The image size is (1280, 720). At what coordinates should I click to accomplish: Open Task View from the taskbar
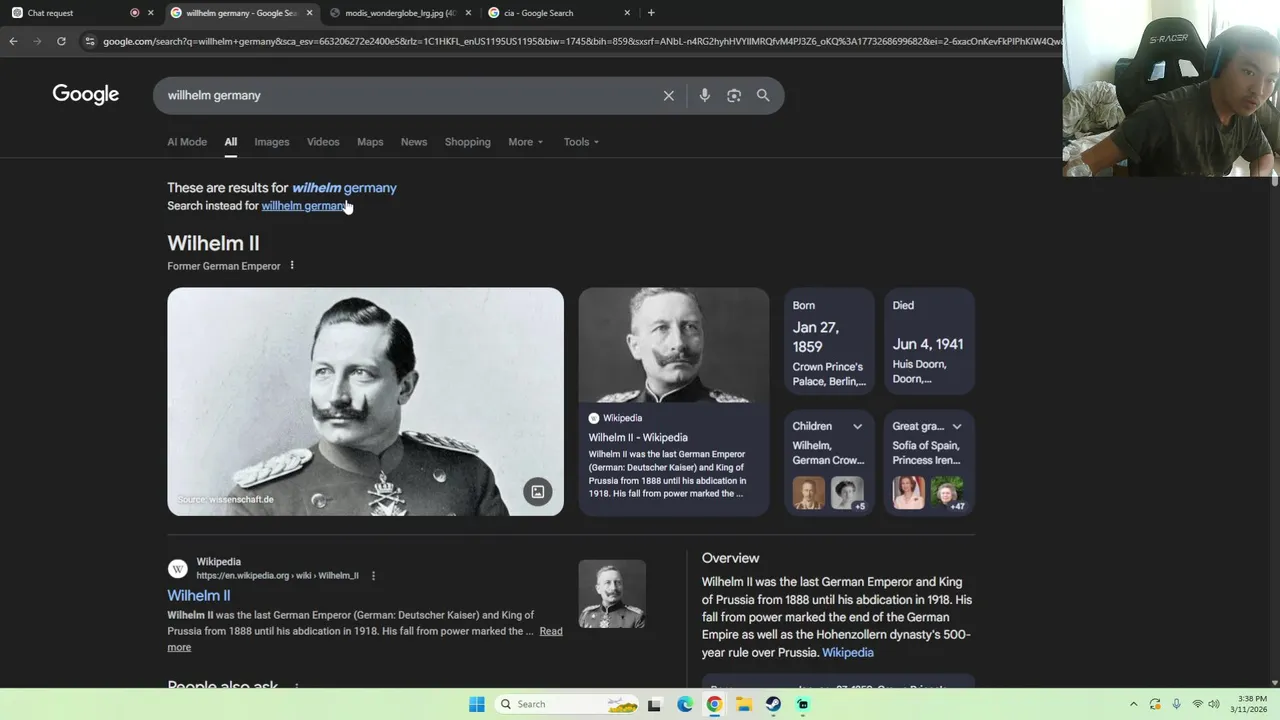coord(654,704)
